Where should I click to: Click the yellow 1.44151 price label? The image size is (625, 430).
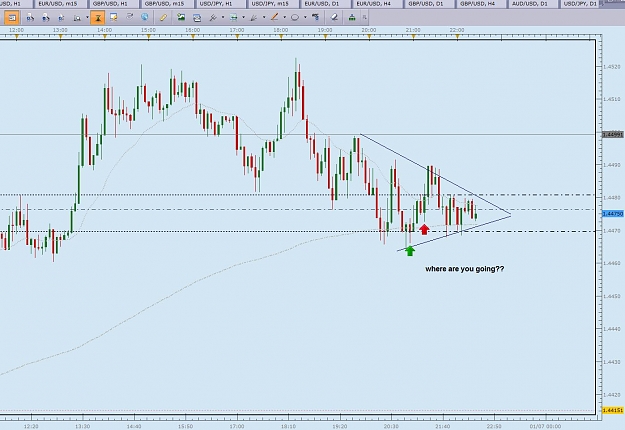coord(612,410)
